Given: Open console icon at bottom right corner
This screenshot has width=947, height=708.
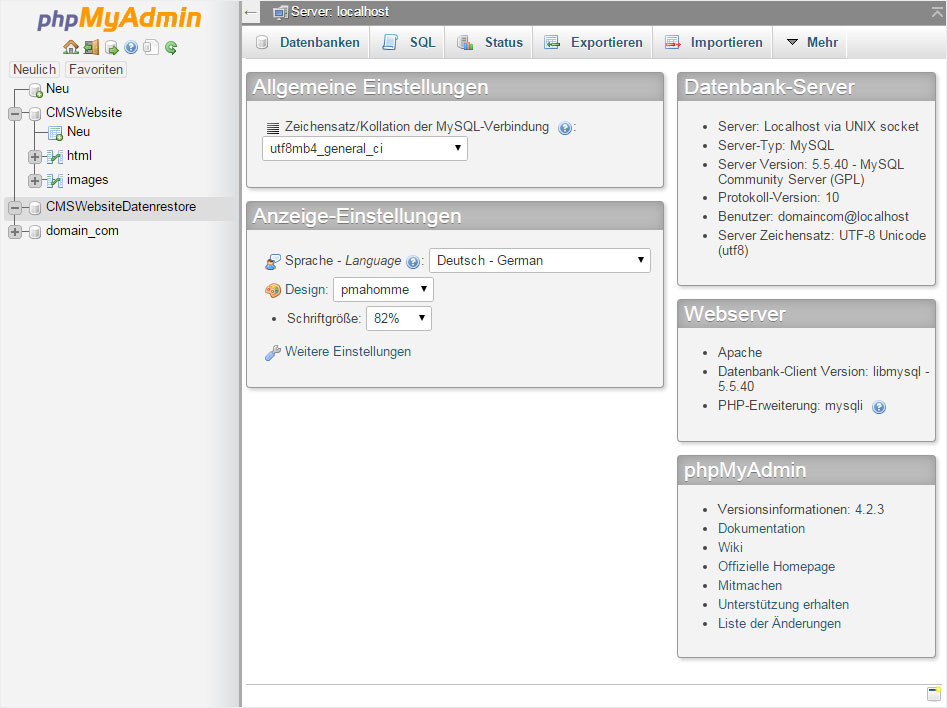Looking at the screenshot, I should tap(934, 694).
